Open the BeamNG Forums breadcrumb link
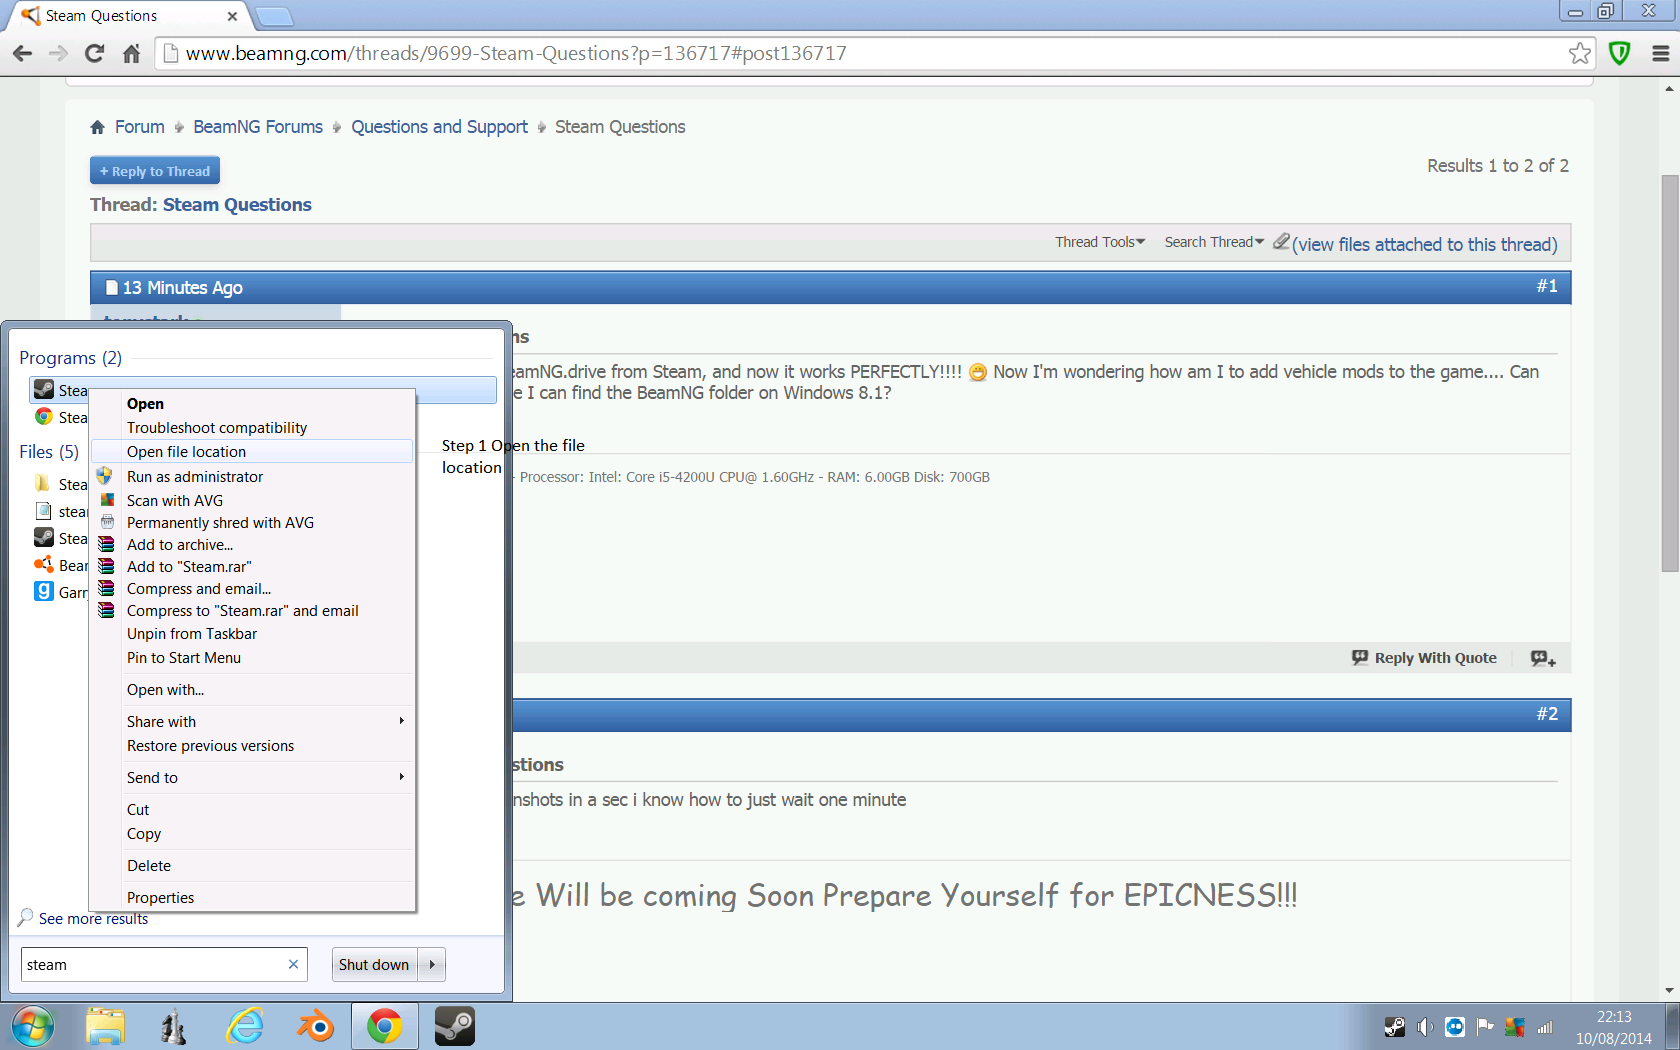 click(258, 127)
